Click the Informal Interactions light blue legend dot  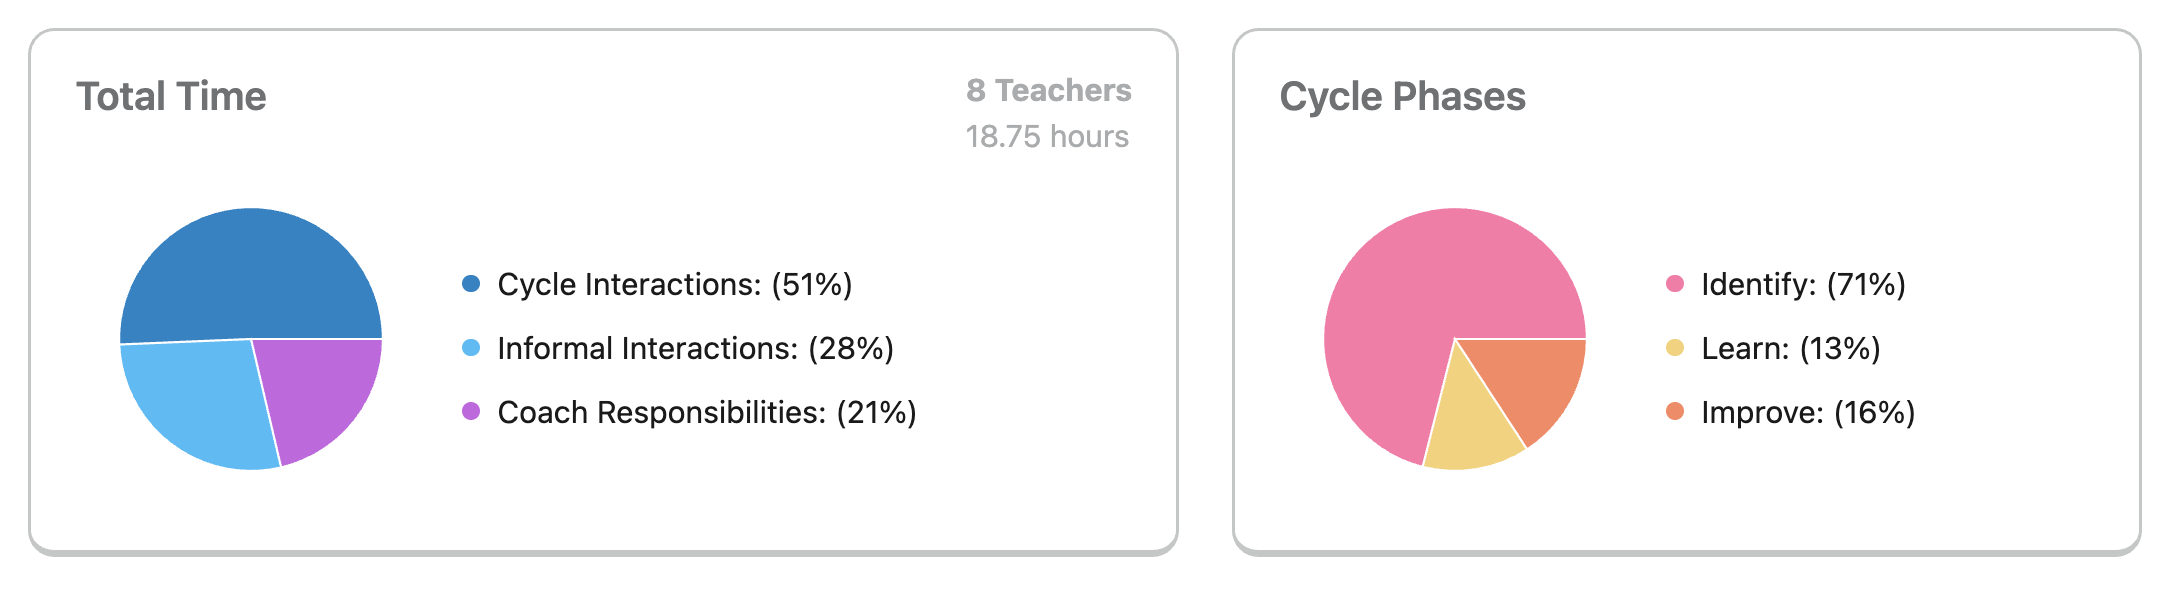(471, 348)
